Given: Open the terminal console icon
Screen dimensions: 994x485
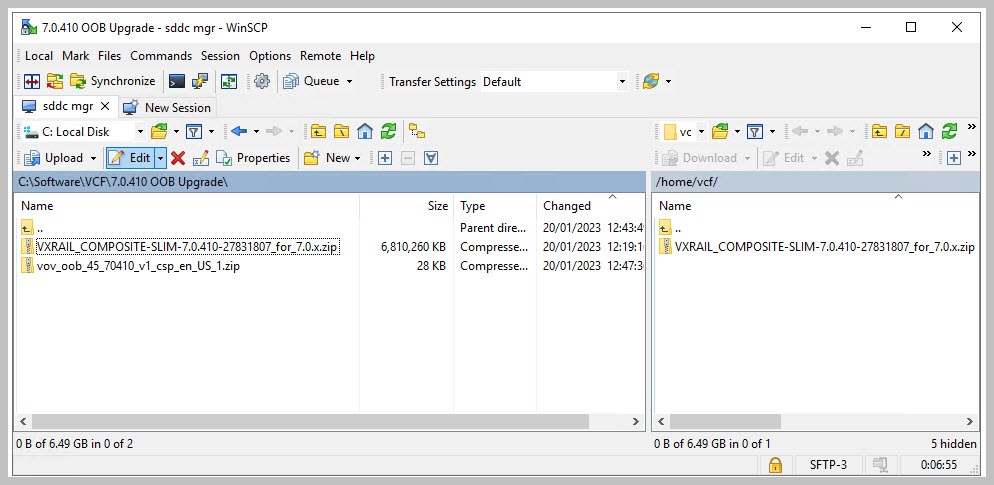Looking at the screenshot, I should [x=177, y=81].
